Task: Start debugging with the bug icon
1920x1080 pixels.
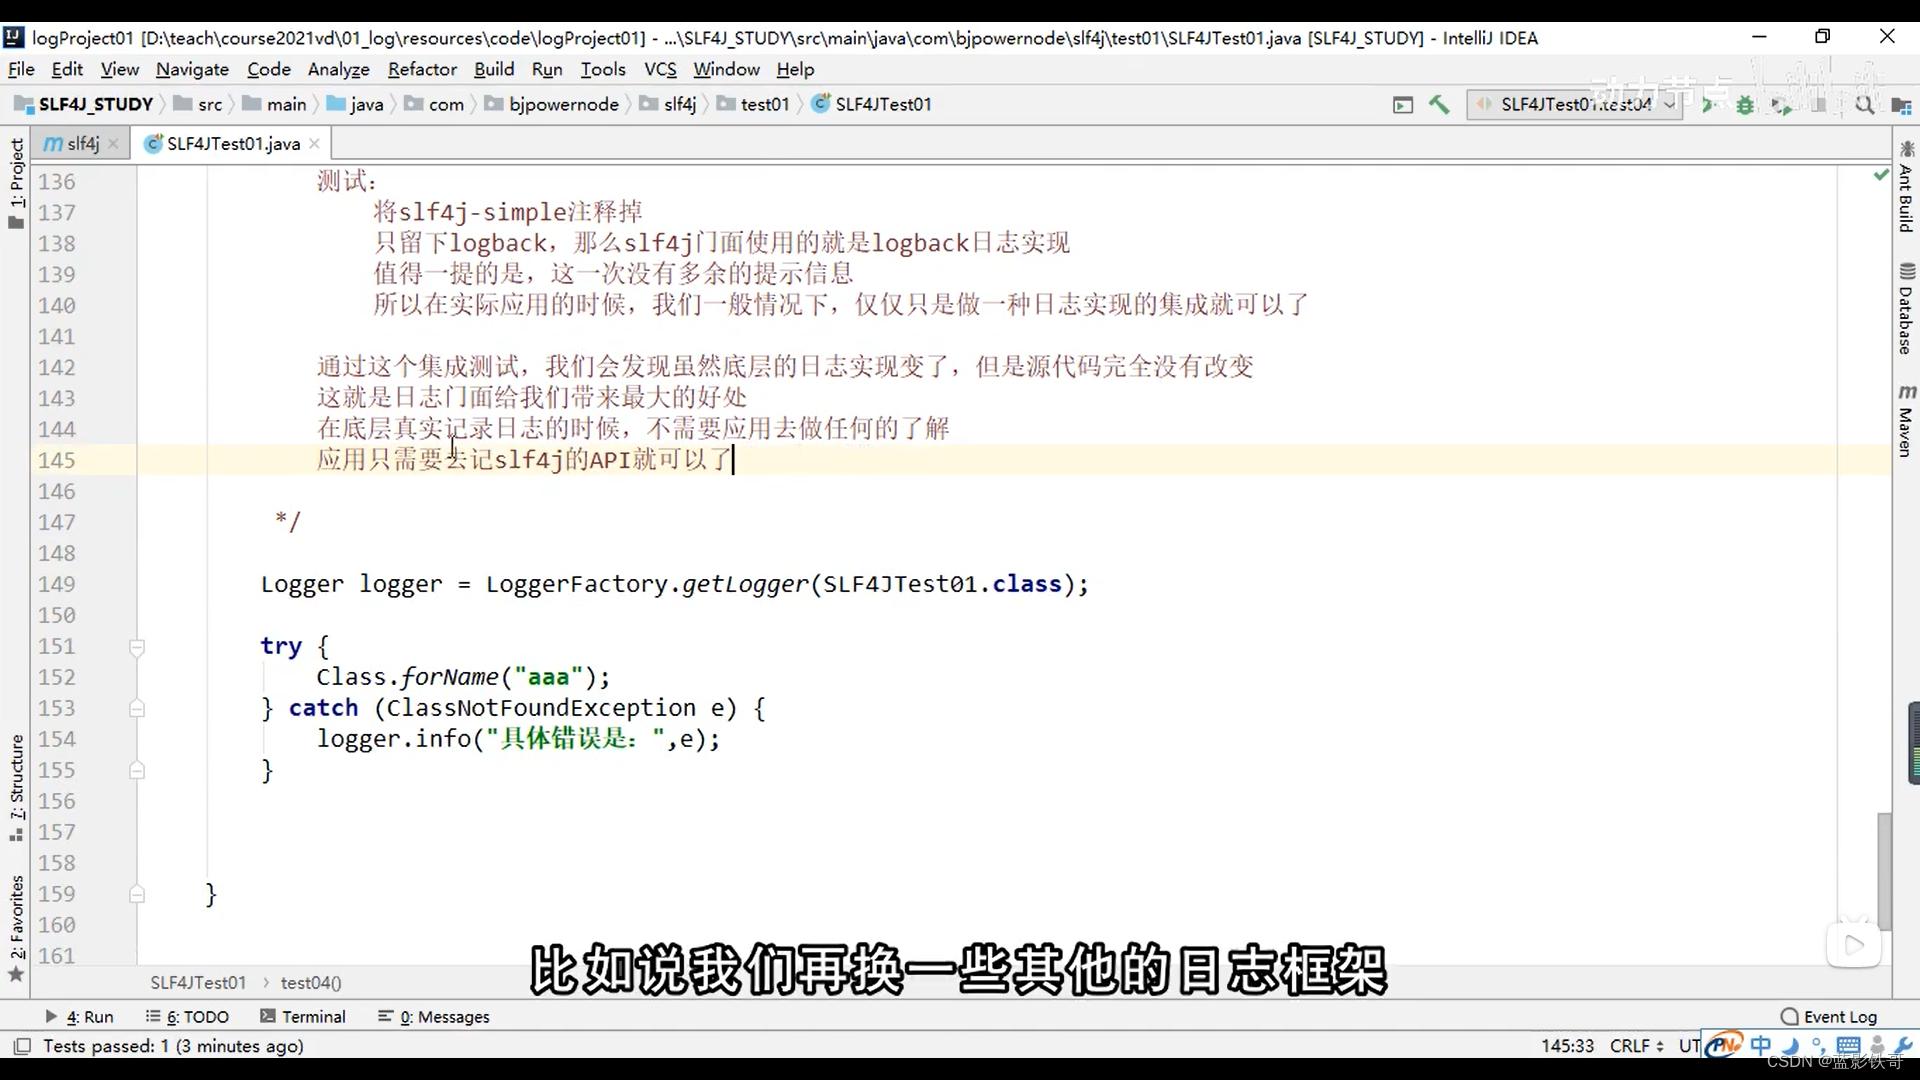Action: click(1745, 104)
